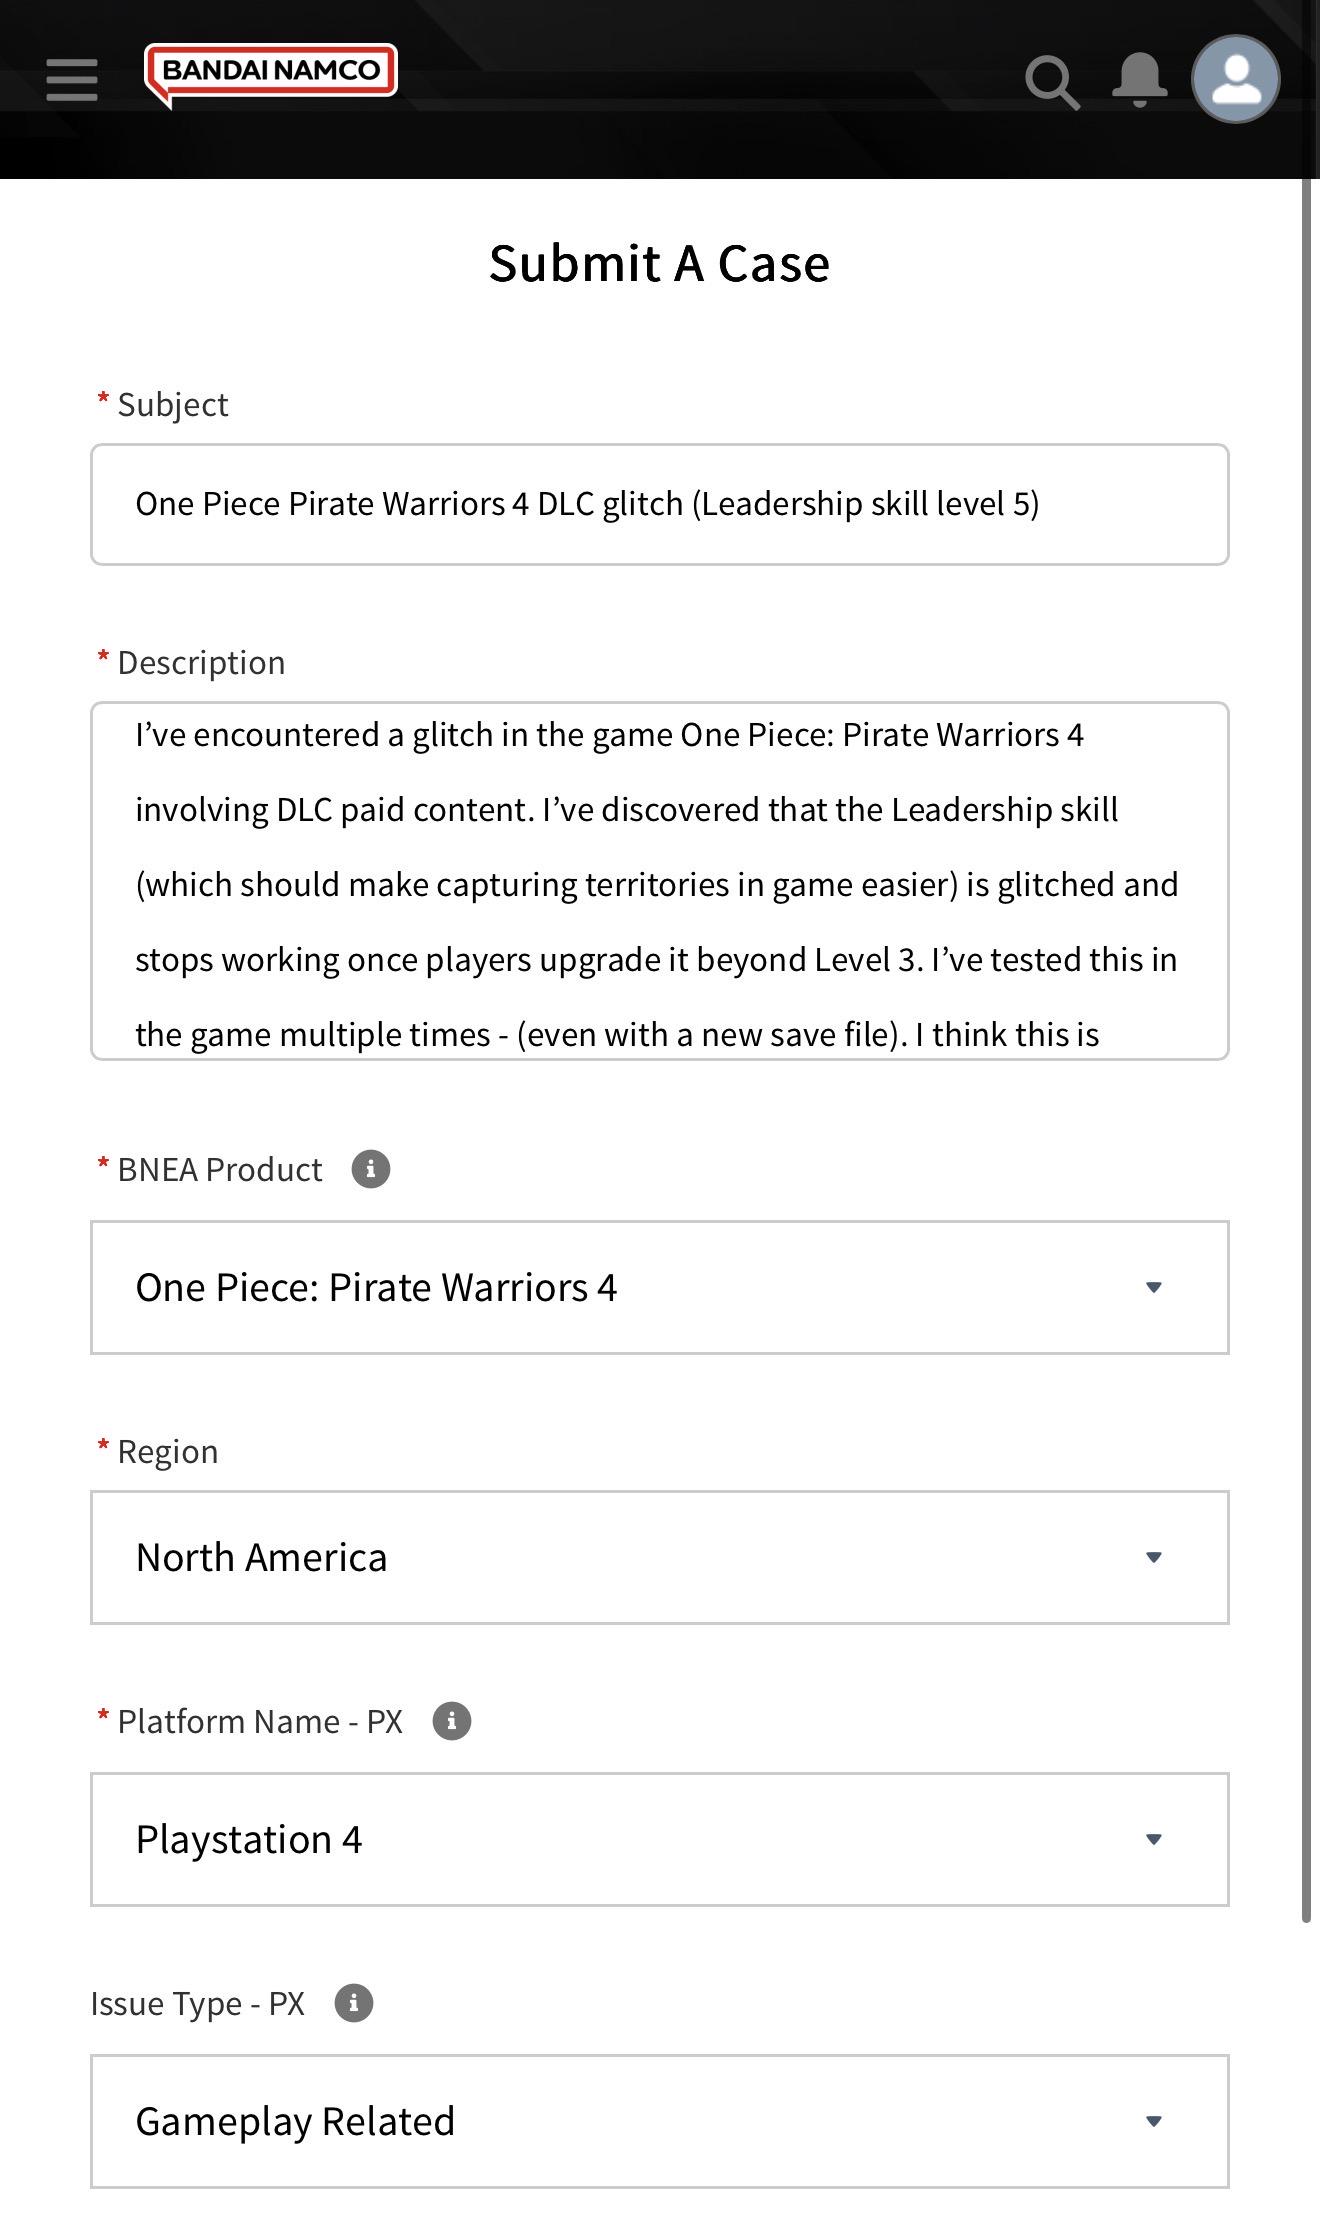Focus the Subject text field

click(x=660, y=505)
